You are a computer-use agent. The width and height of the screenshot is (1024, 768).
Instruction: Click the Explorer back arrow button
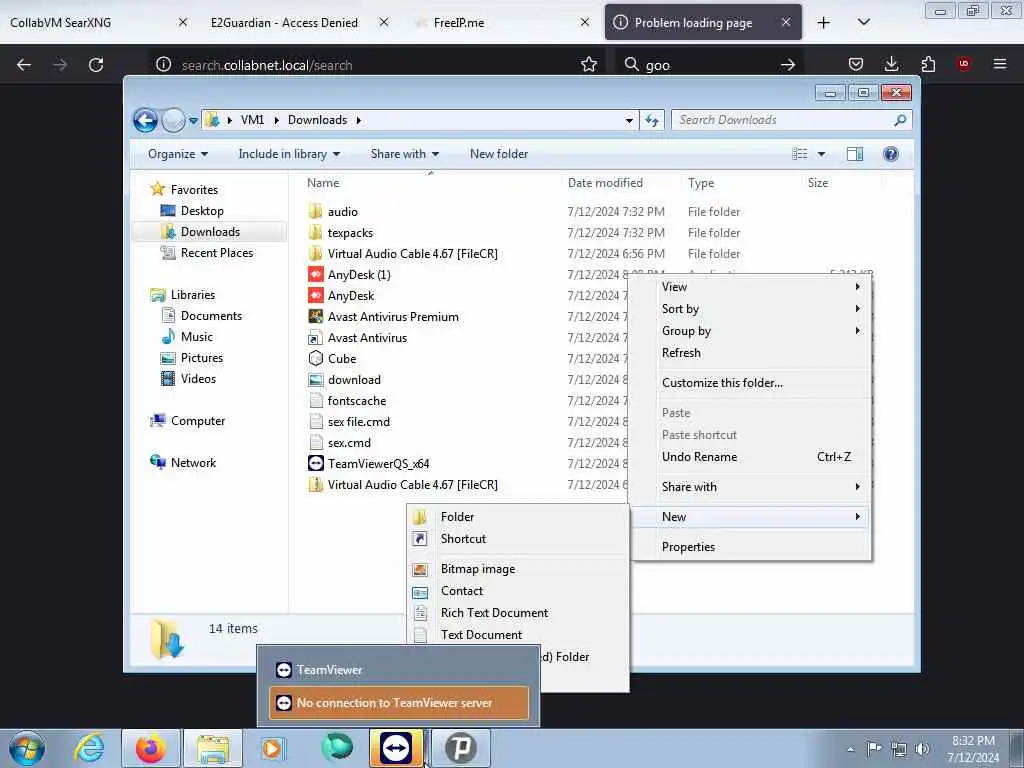(x=145, y=120)
